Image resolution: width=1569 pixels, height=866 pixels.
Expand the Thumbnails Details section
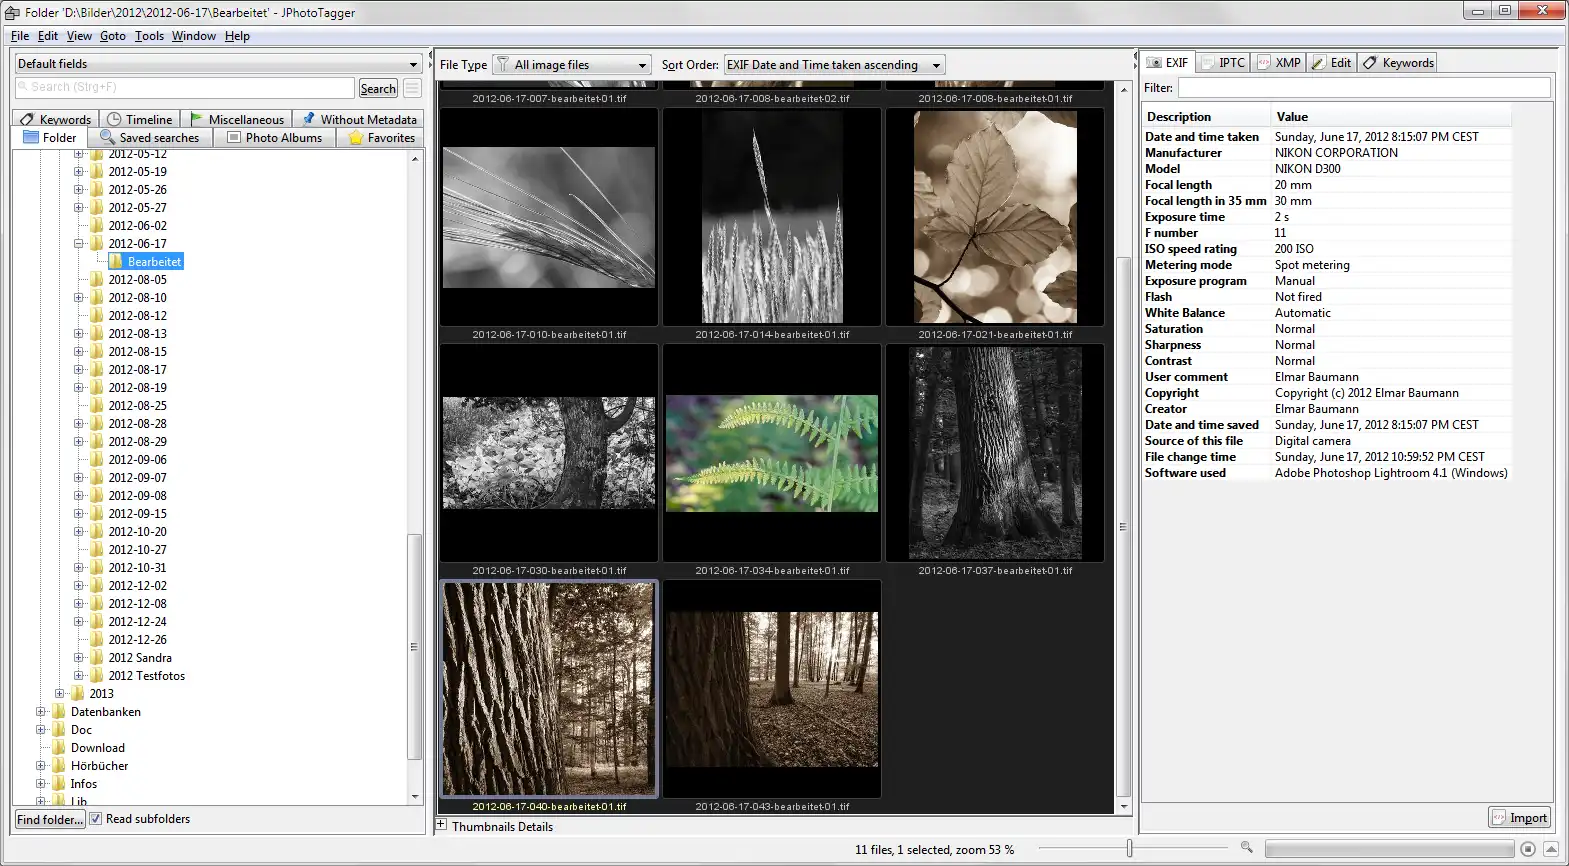pyautogui.click(x=441, y=825)
